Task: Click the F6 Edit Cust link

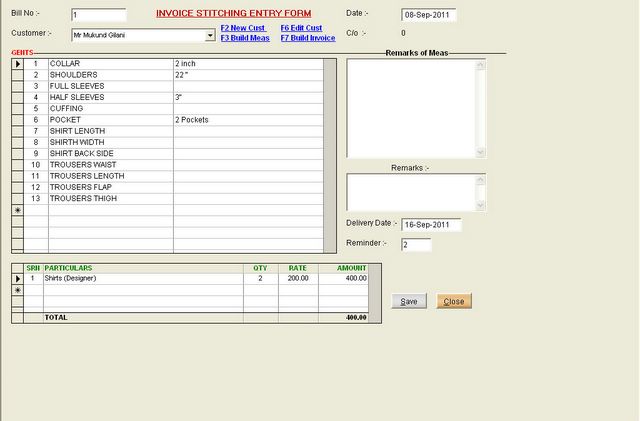Action: [301, 28]
